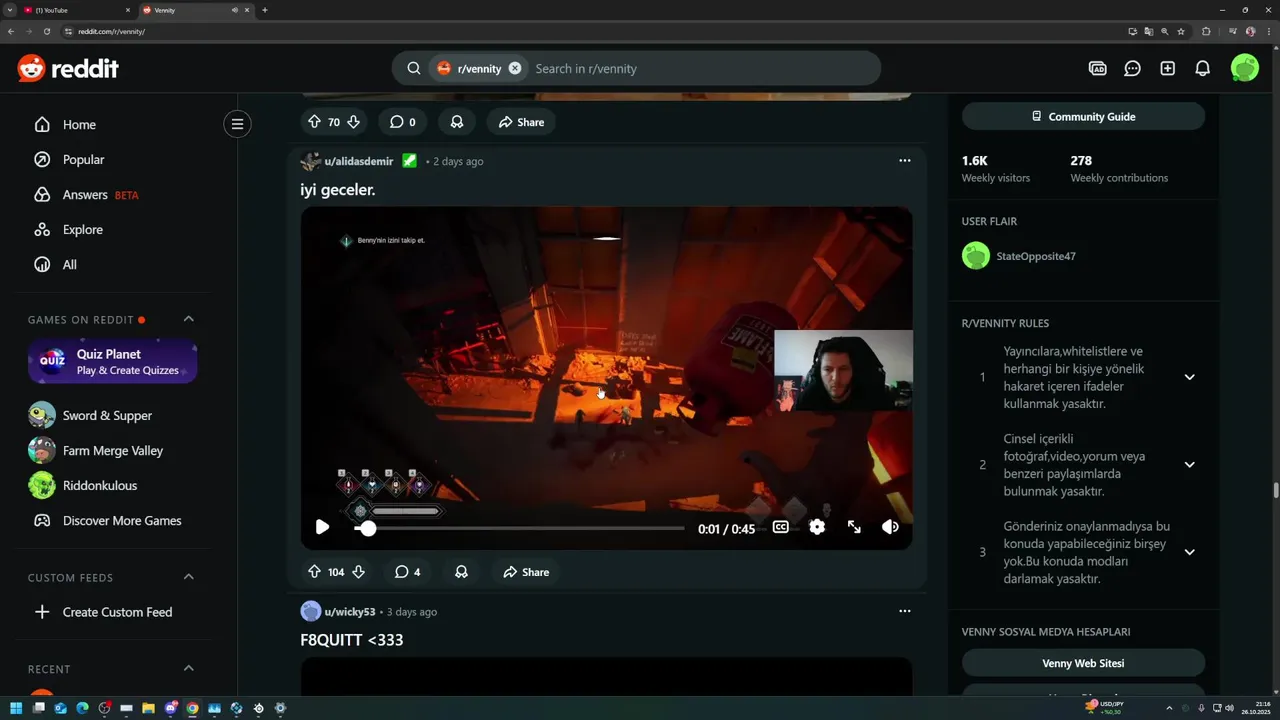Switch to the YouTube browser tab

click(x=78, y=10)
